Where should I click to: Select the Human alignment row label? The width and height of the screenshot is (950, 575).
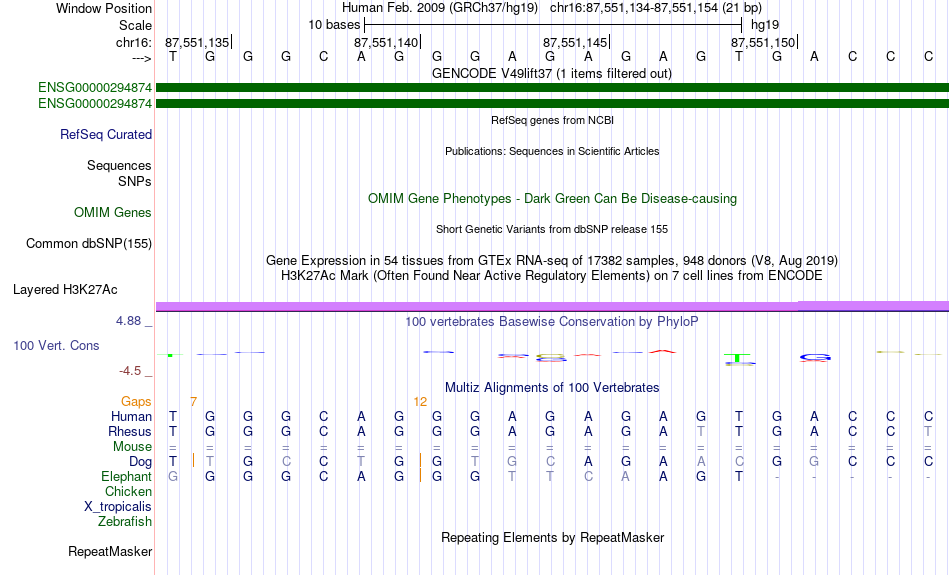(x=131, y=417)
